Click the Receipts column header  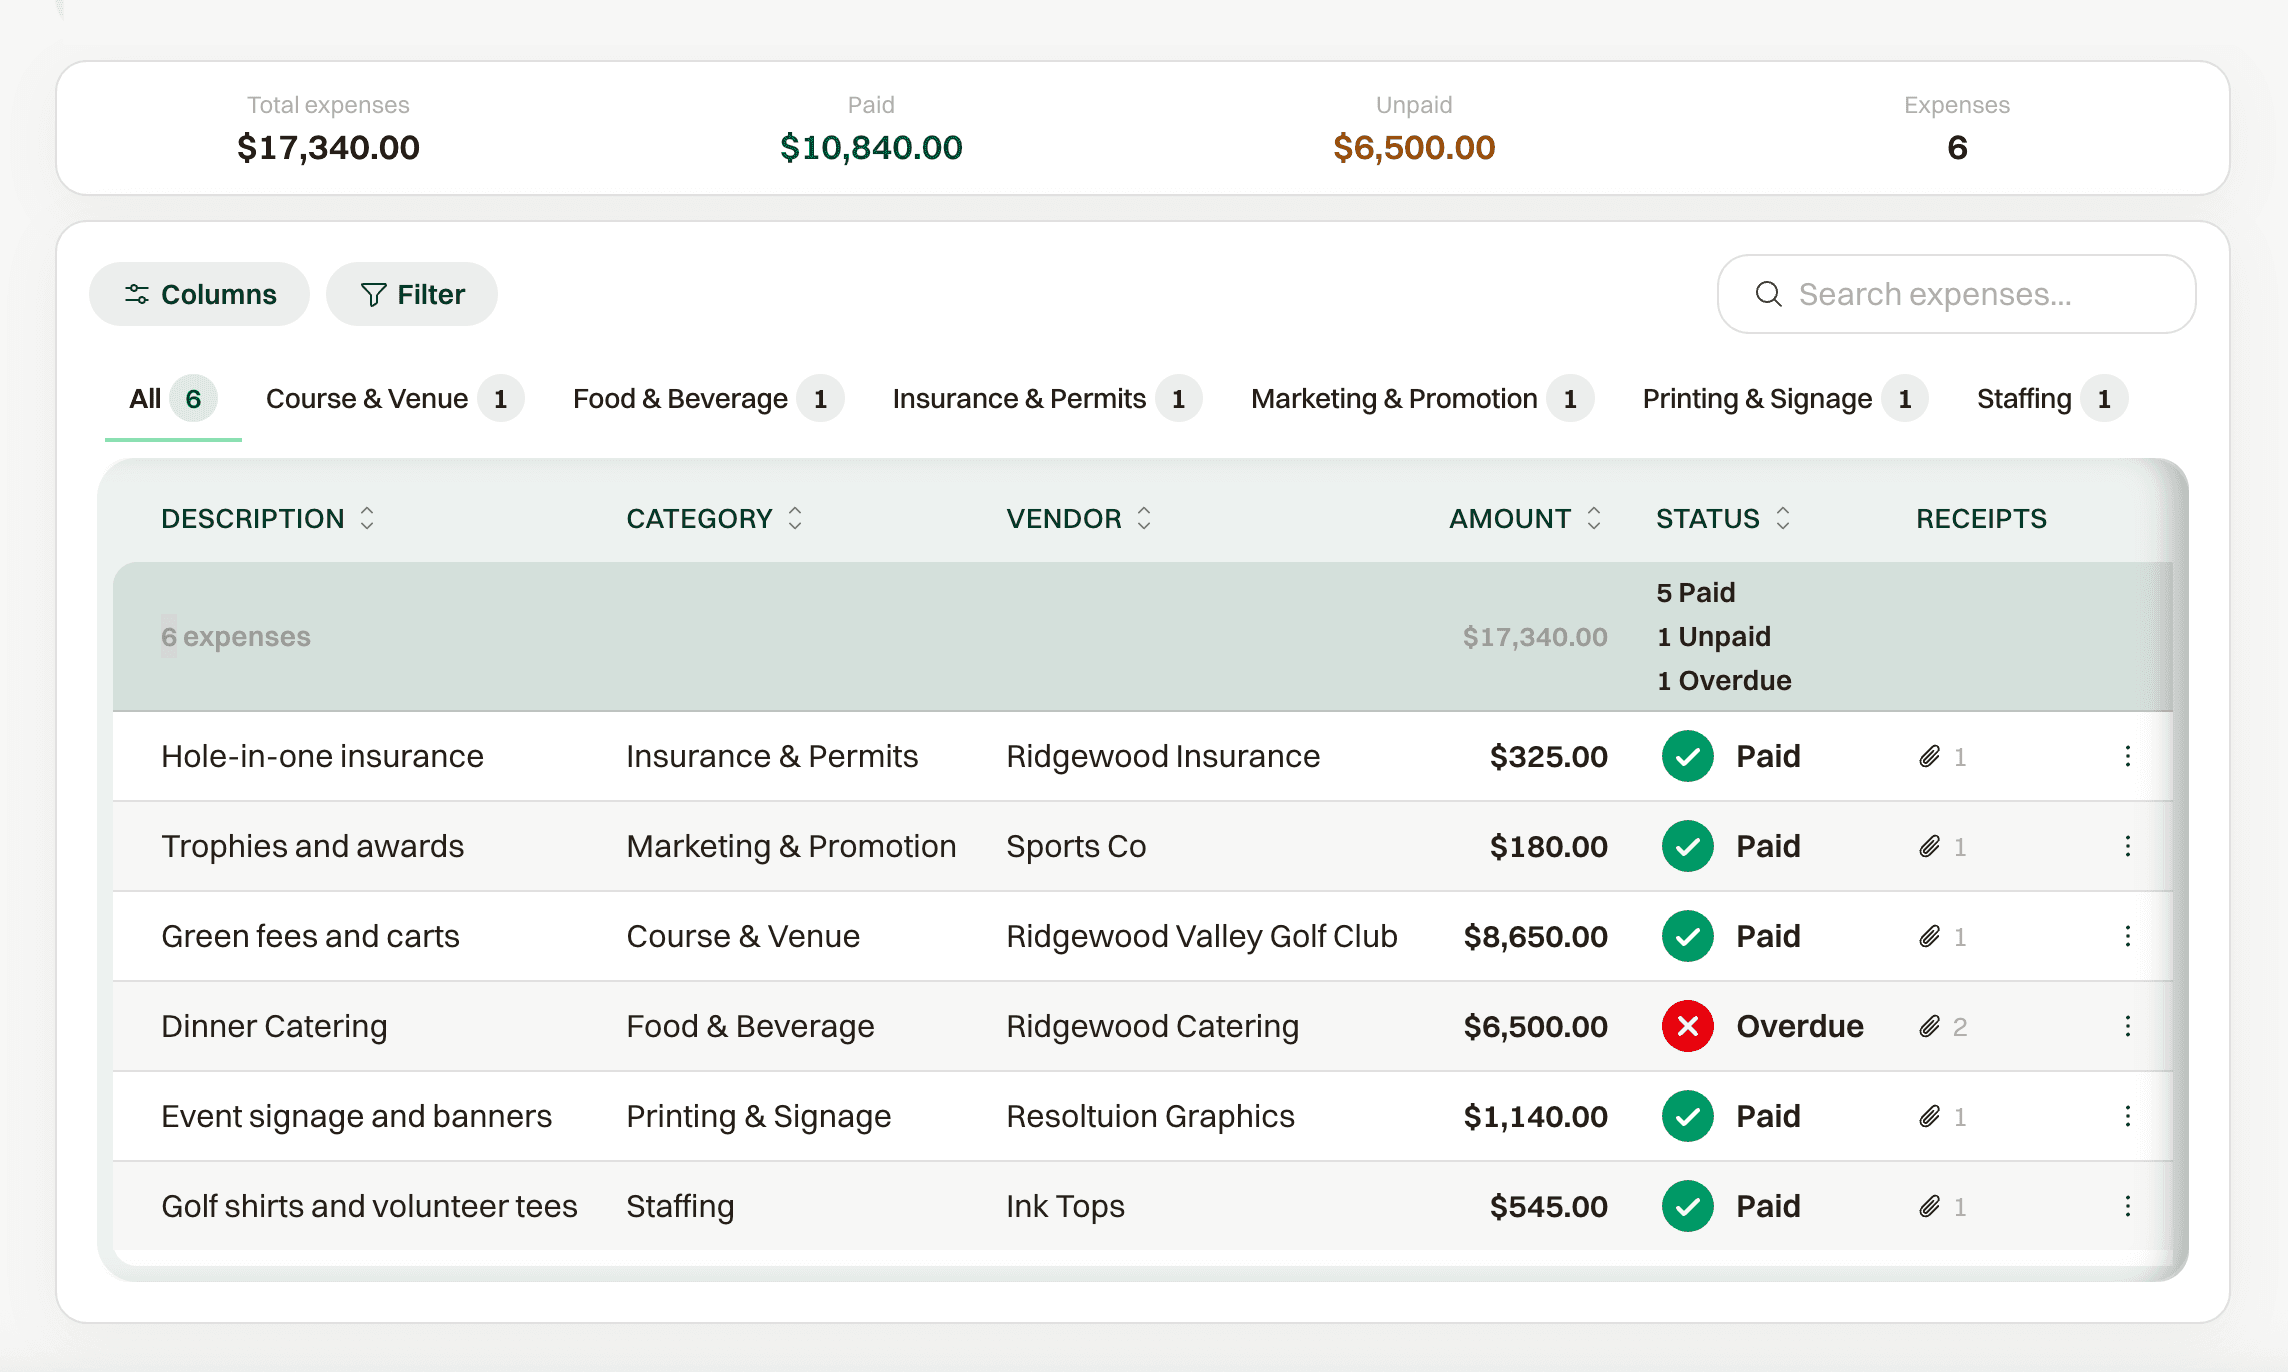click(1981, 518)
